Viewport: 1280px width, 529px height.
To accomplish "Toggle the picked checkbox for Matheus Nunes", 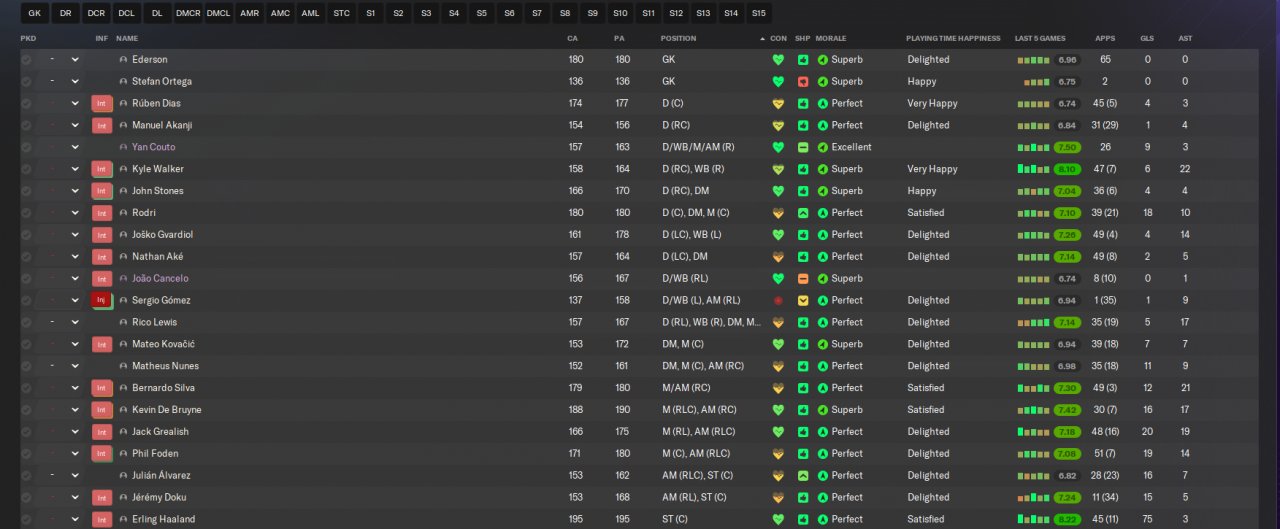I will (26, 366).
